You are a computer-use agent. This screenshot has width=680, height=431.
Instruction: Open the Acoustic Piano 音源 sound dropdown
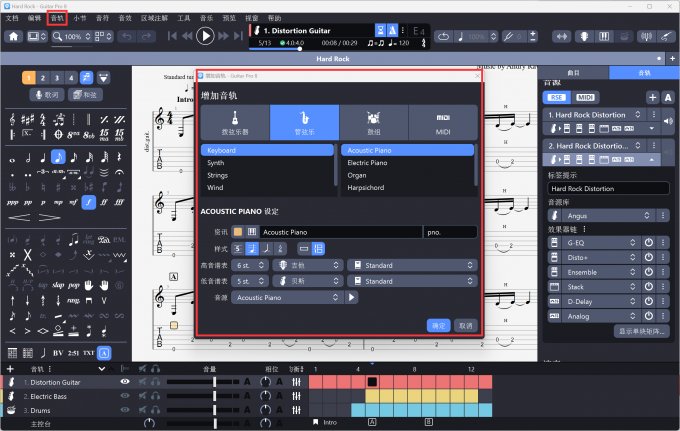286,297
